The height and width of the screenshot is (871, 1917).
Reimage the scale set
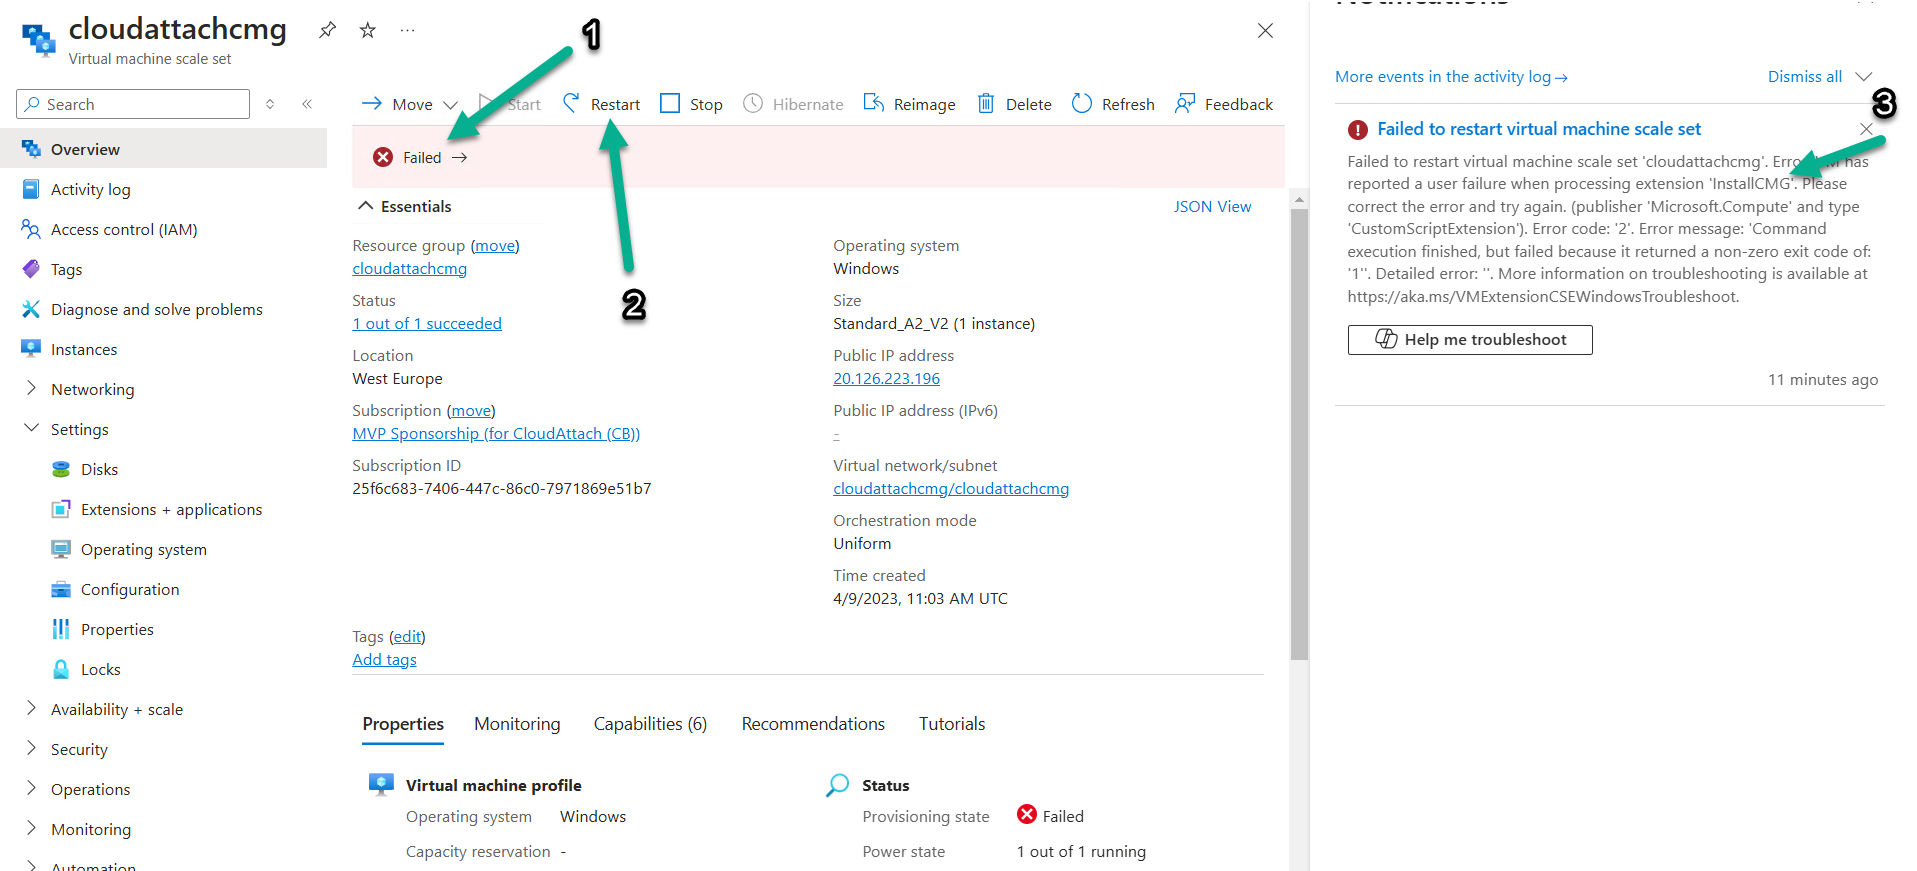(909, 104)
